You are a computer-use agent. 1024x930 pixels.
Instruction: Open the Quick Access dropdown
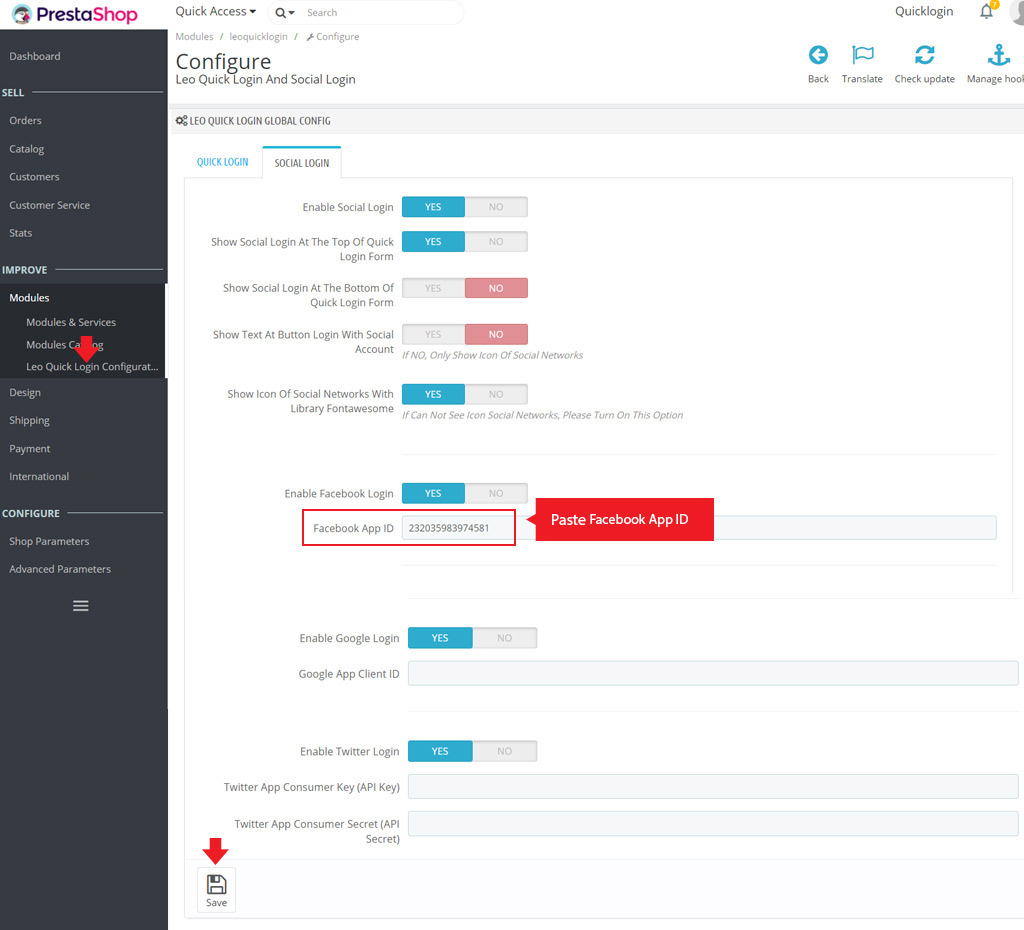click(x=216, y=12)
